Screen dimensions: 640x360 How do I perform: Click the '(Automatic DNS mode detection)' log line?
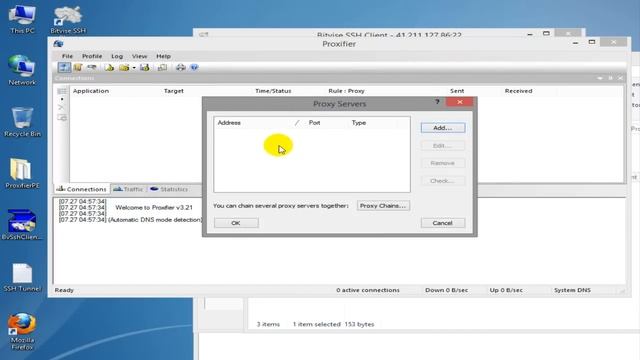[x=155, y=220]
